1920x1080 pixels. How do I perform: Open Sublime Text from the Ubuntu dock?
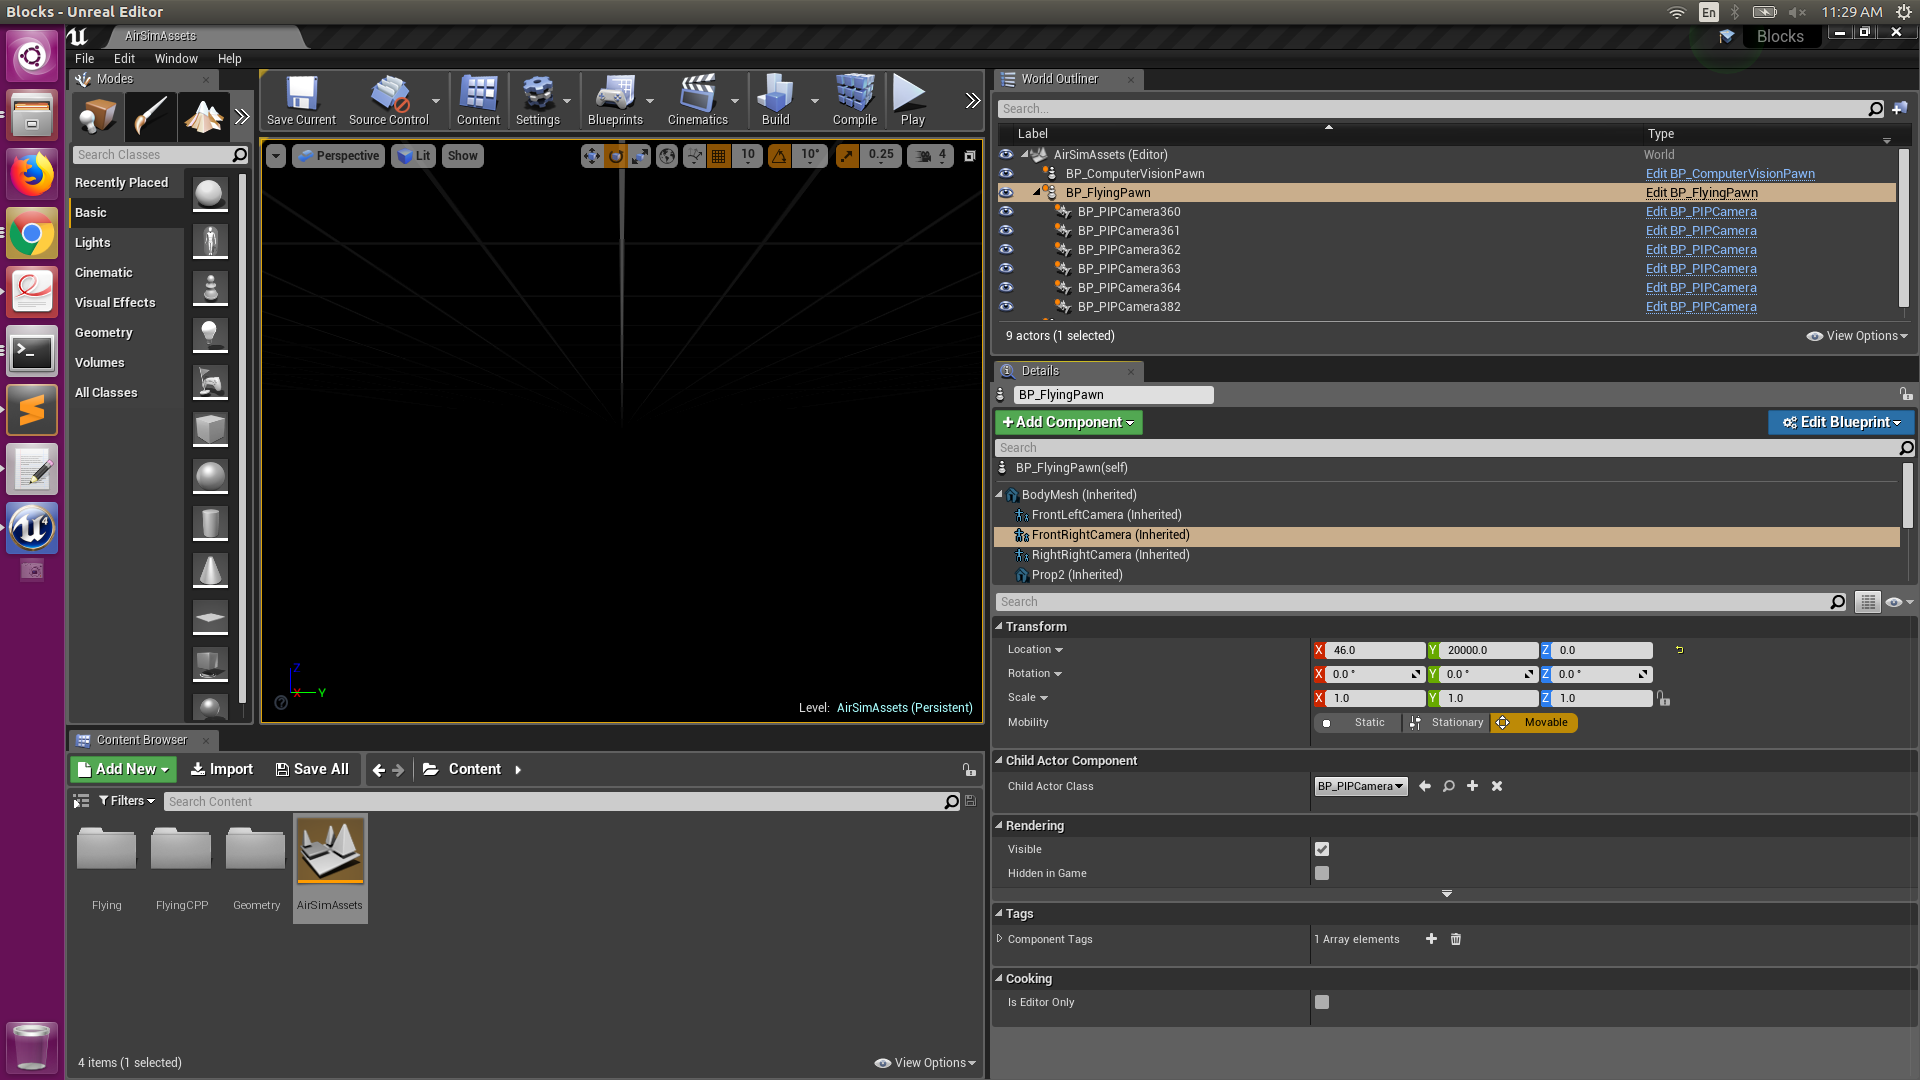[x=32, y=411]
